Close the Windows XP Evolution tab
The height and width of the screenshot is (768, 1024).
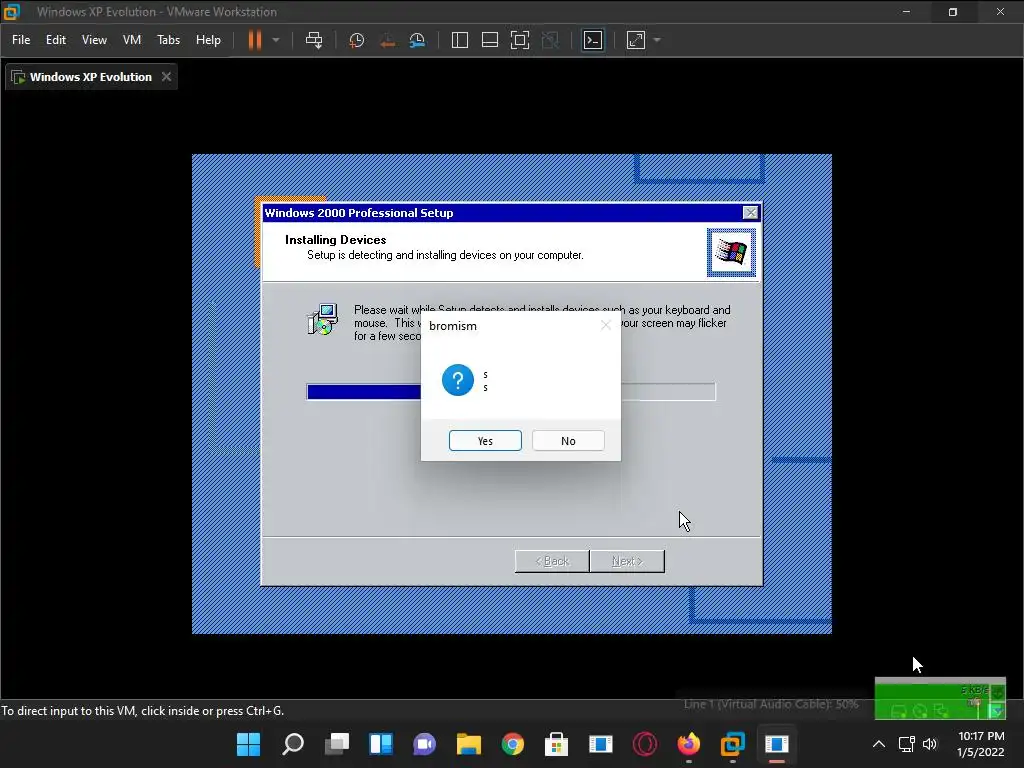coord(167,76)
